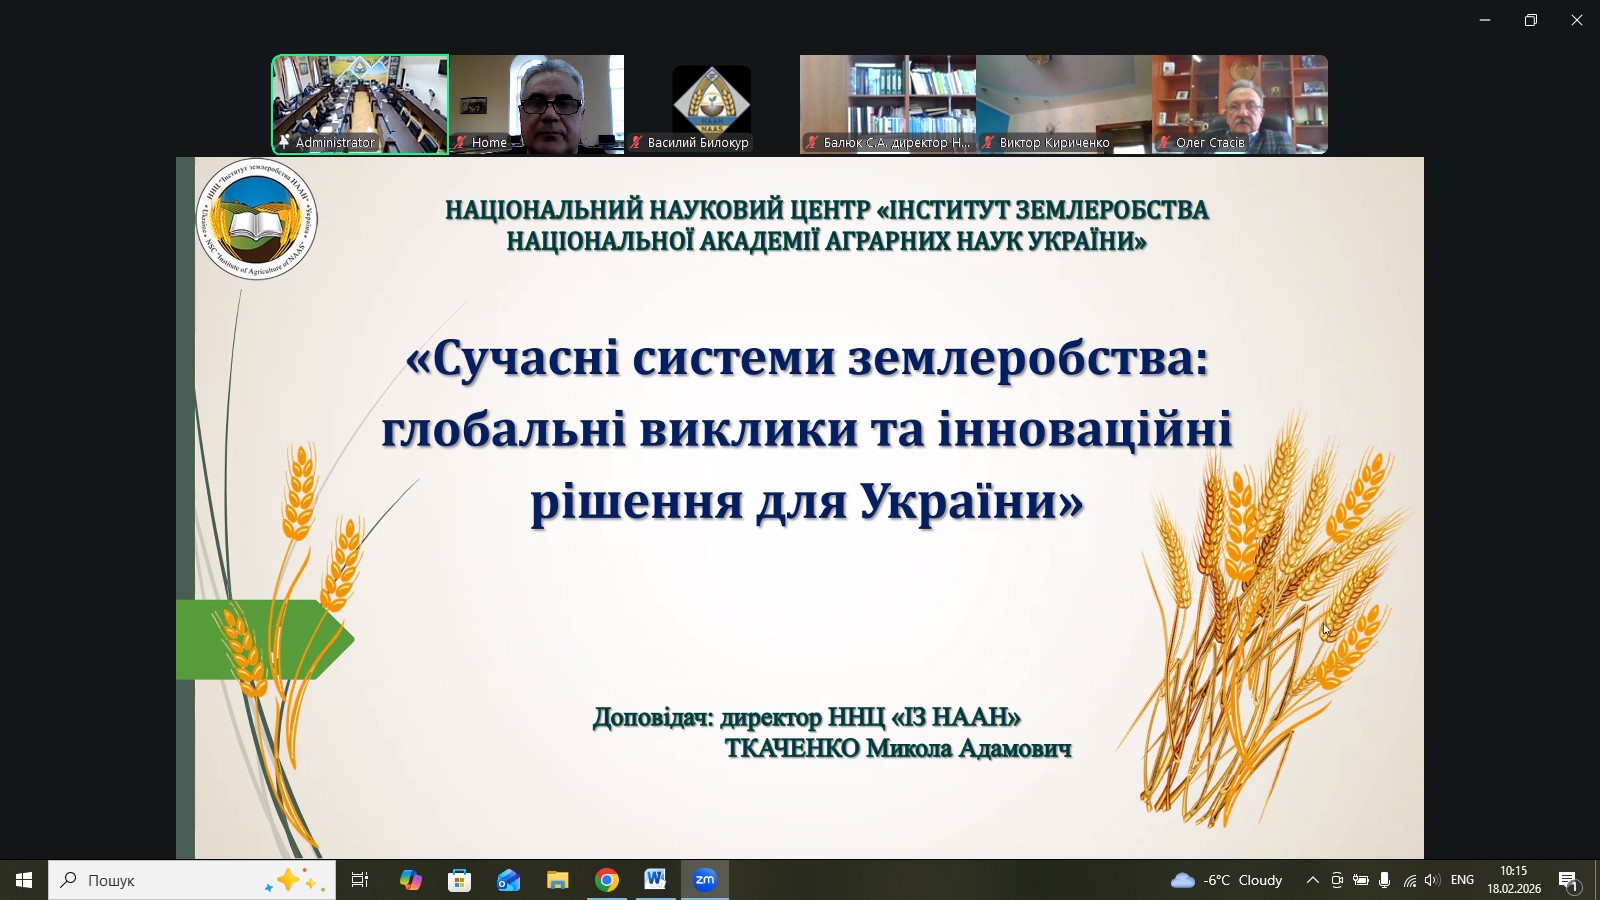
Task: Open the Wi-Fi network tray icon
Action: click(1409, 880)
